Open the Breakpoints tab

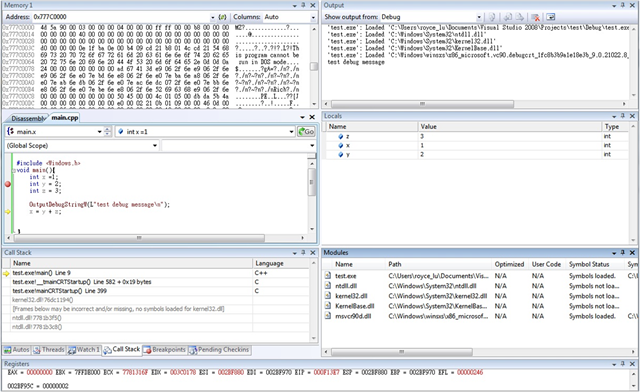tap(164, 350)
